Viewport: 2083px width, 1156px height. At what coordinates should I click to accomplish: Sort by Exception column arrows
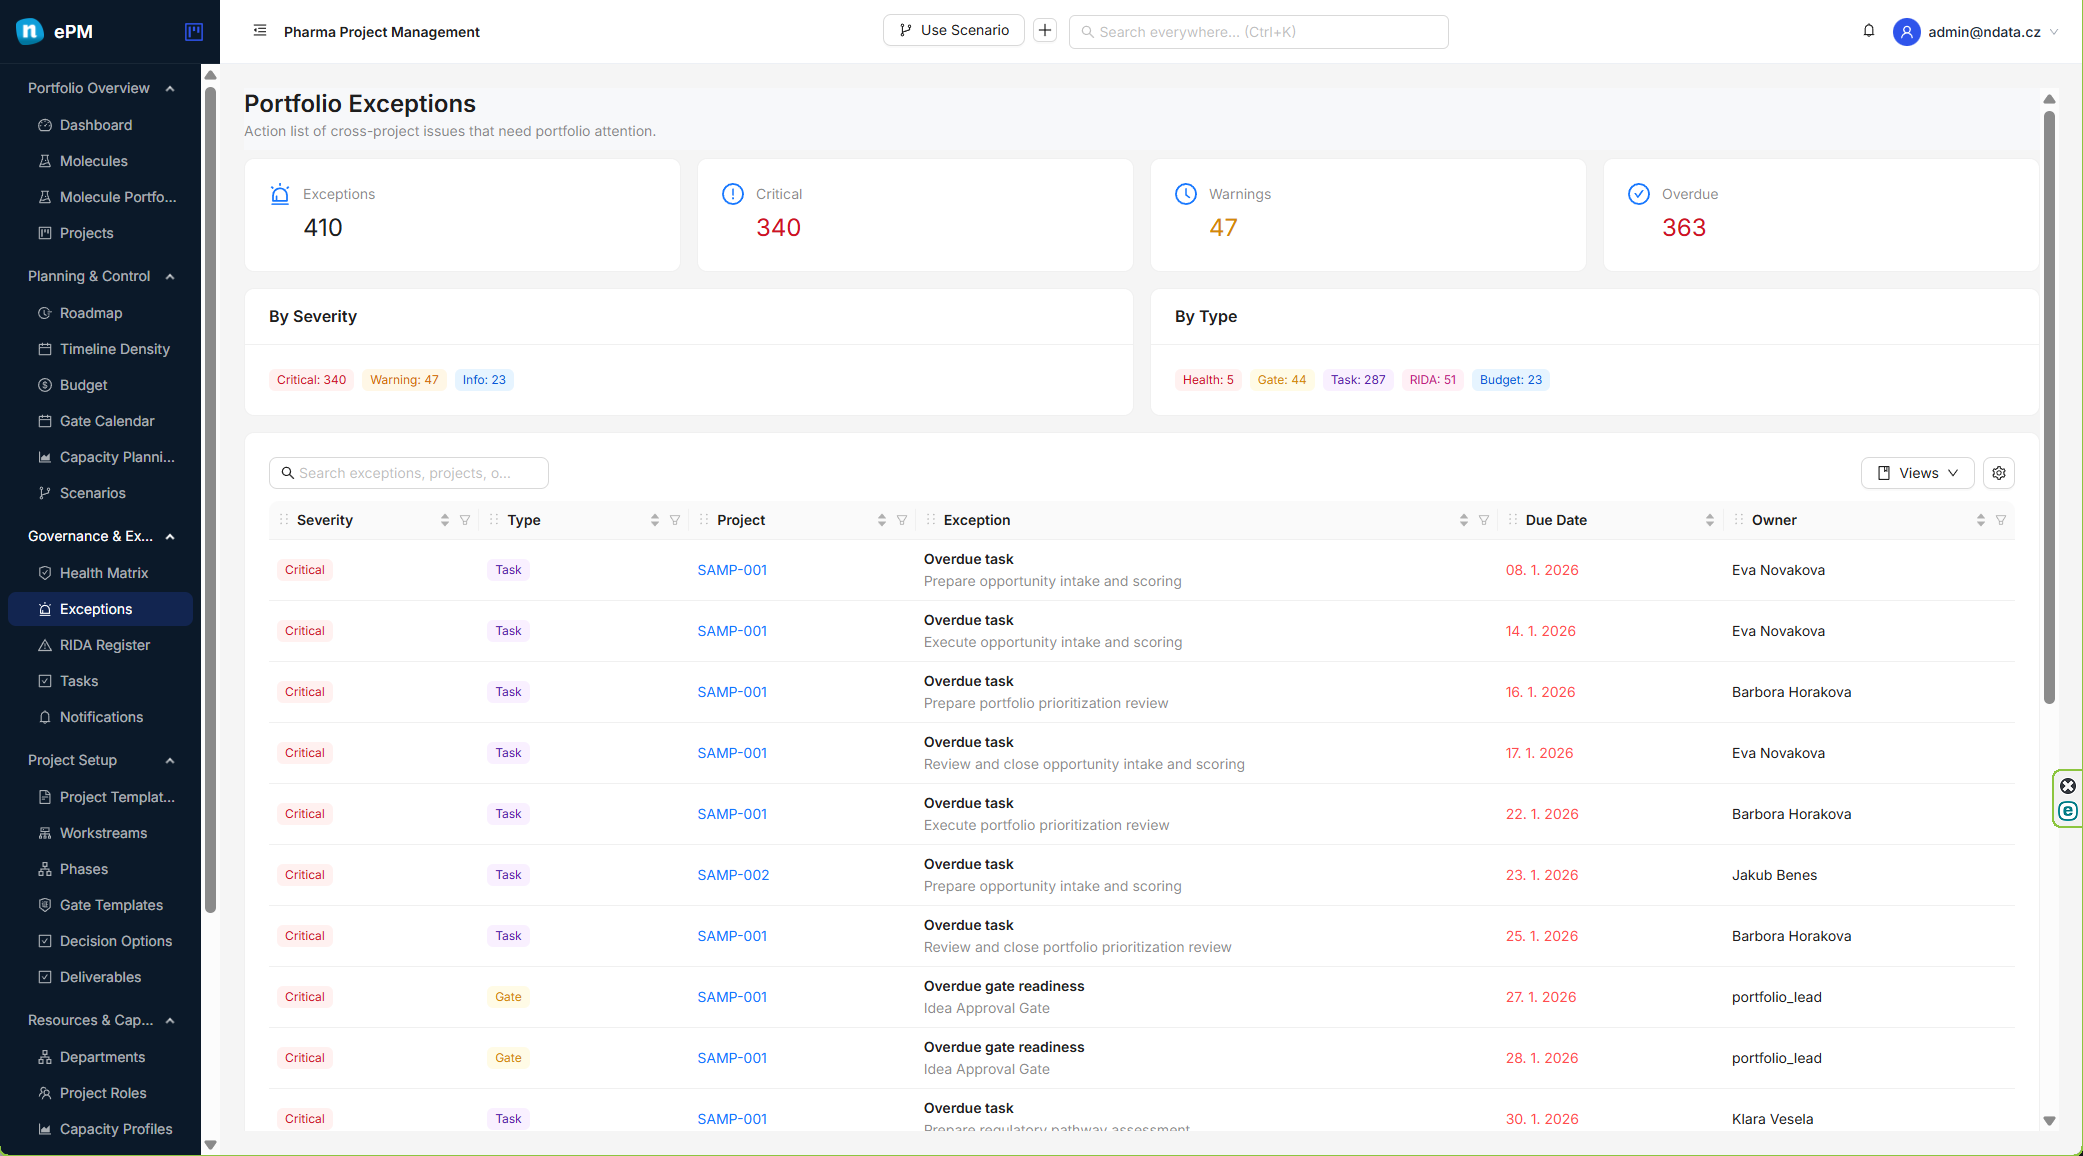[1464, 520]
